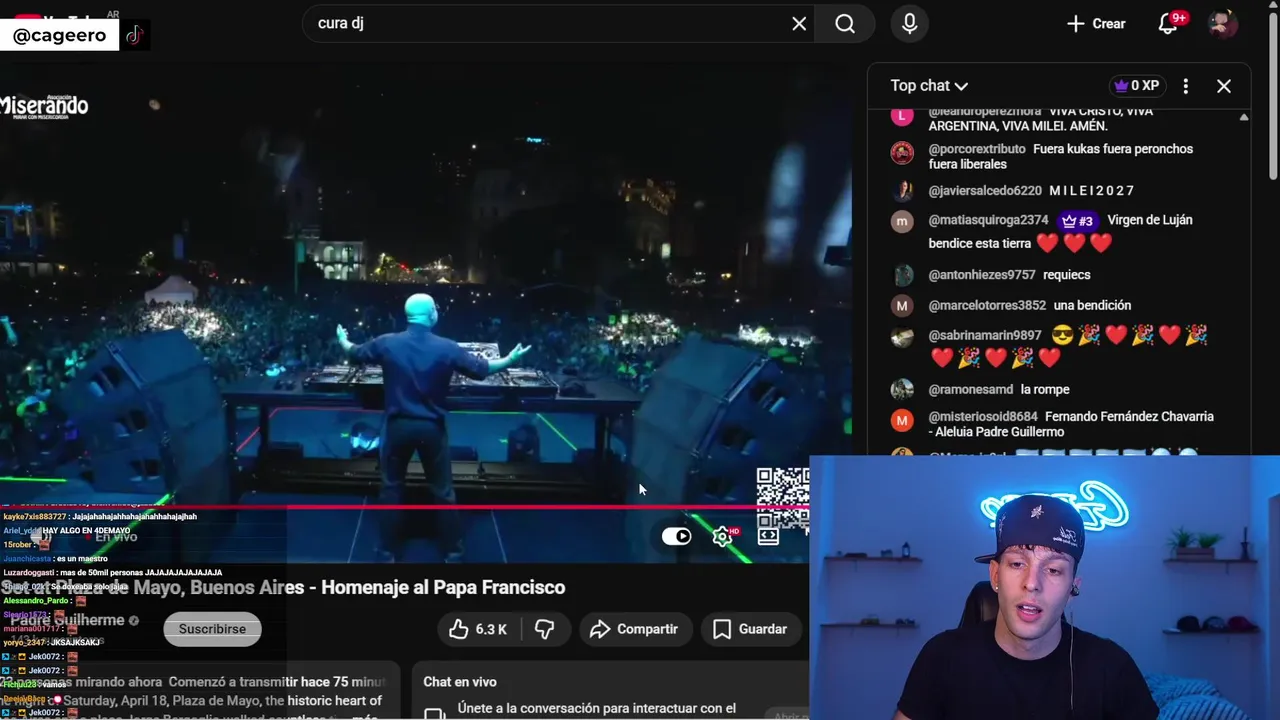Click username @misteriosoid8684 in chat
Viewport: 1280px width, 720px height.
(x=983, y=417)
